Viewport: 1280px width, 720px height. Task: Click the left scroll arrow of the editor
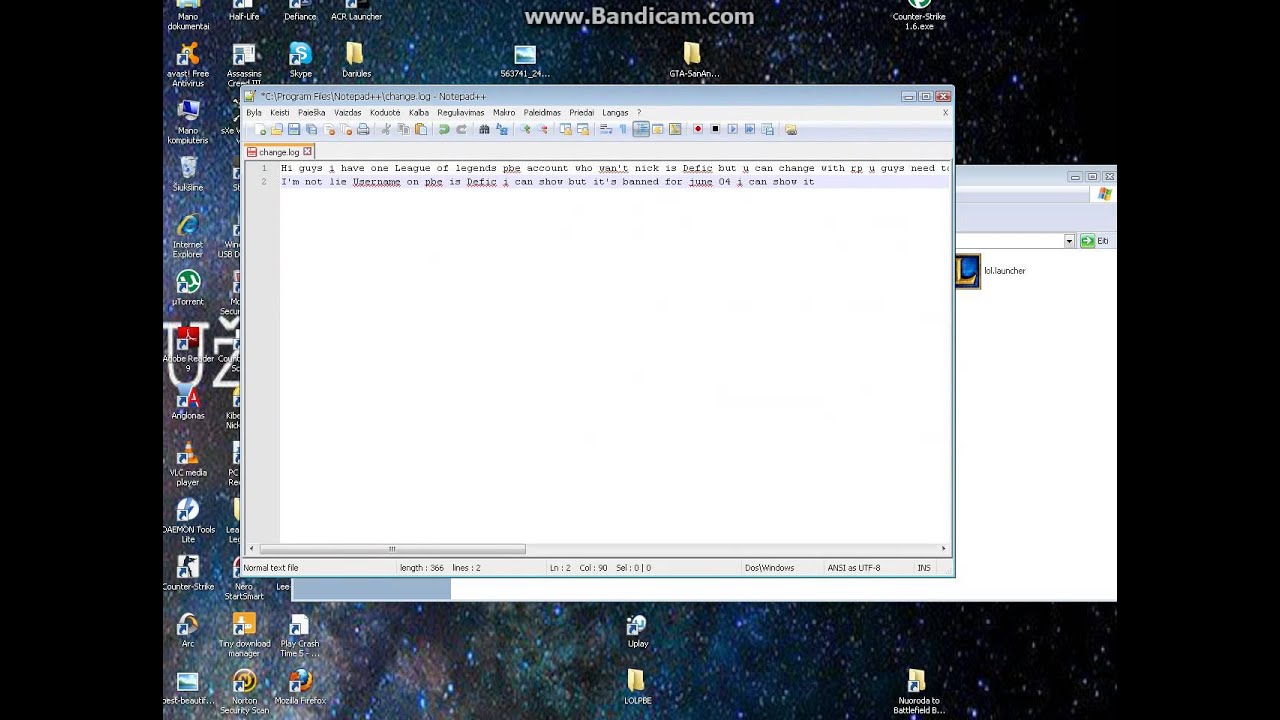click(252, 549)
